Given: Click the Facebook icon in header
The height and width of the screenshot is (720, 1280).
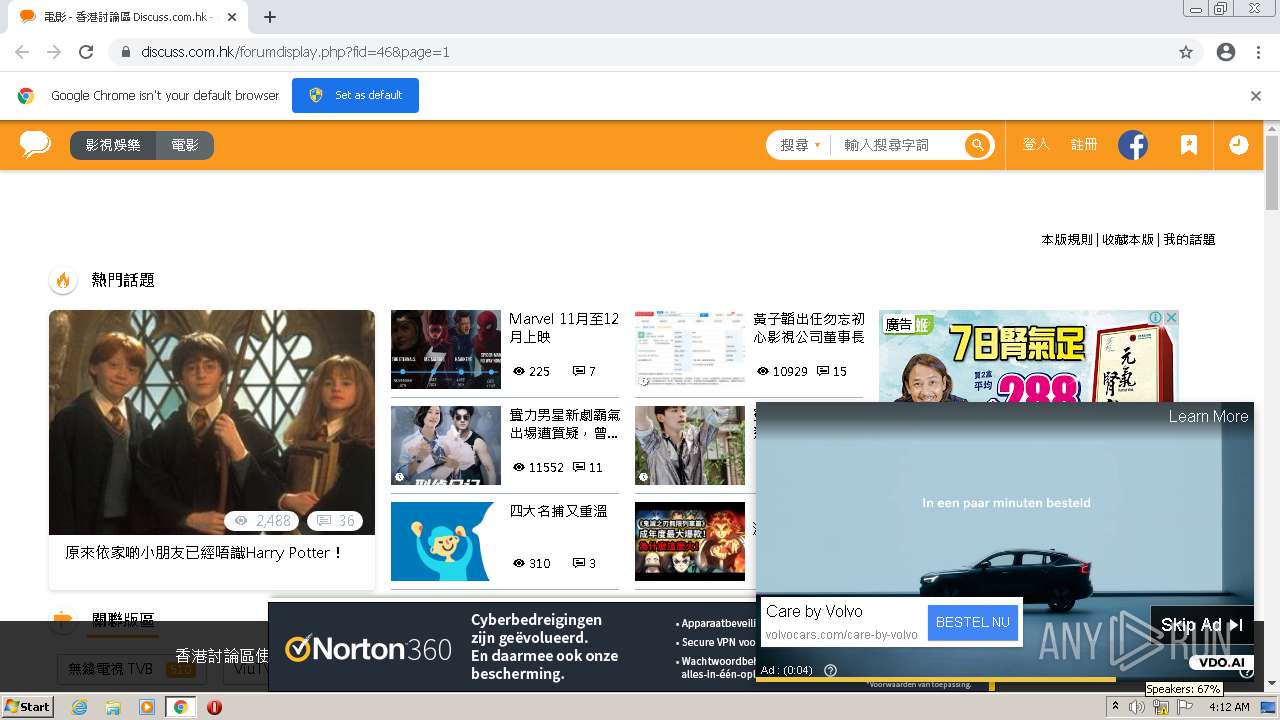Looking at the screenshot, I should click(1133, 145).
